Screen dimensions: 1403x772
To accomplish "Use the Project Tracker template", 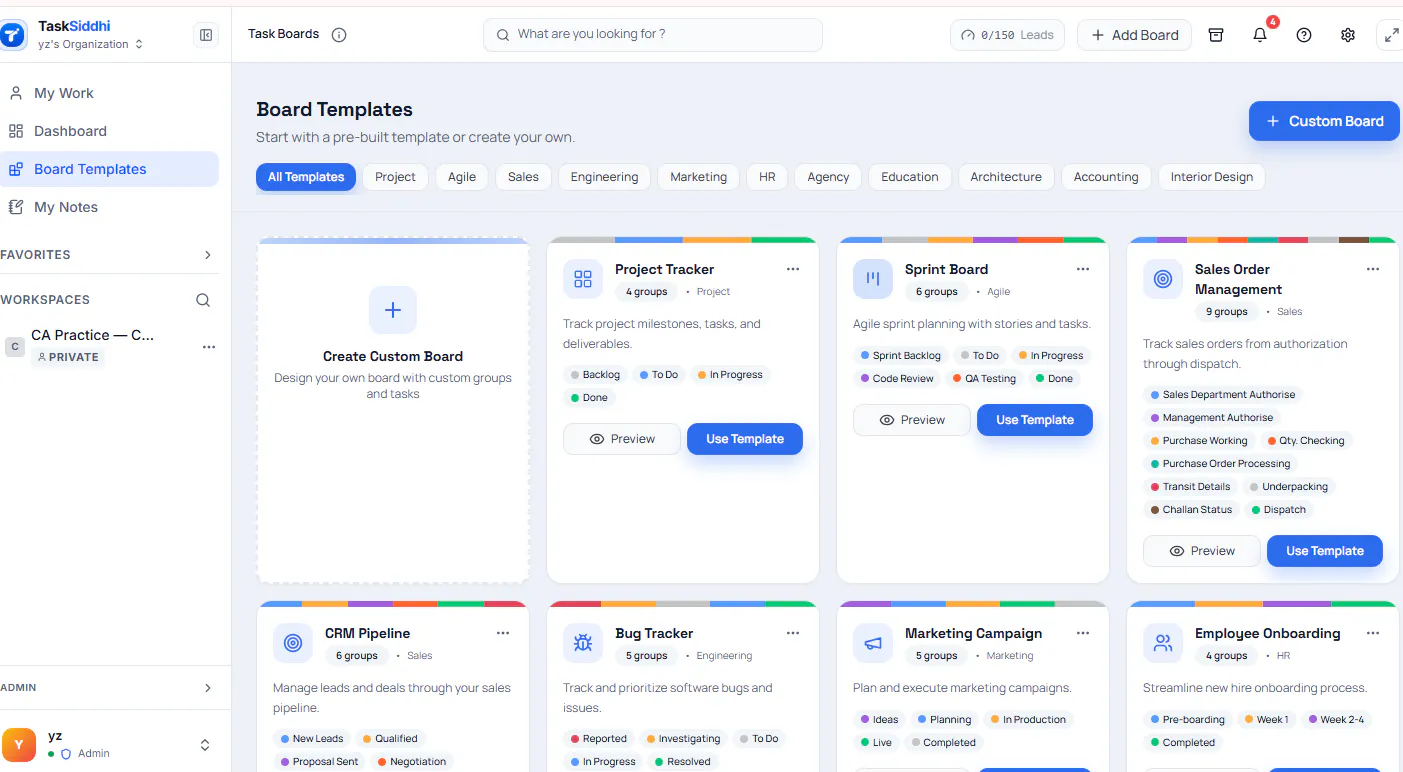I will coord(745,439).
